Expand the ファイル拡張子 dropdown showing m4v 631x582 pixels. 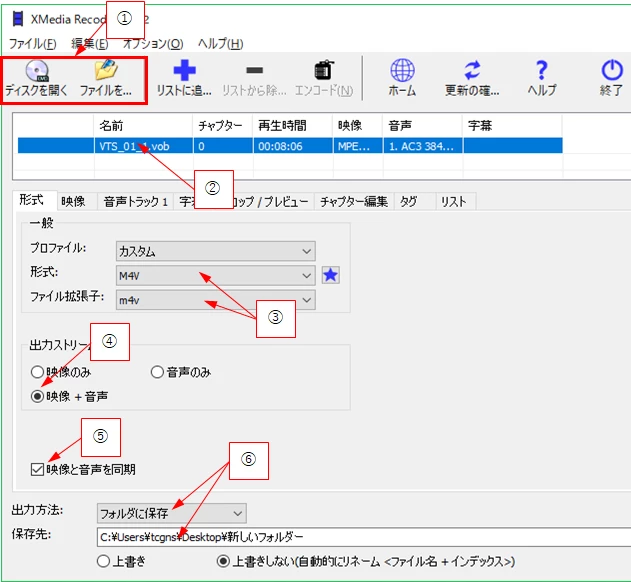(x=216, y=300)
